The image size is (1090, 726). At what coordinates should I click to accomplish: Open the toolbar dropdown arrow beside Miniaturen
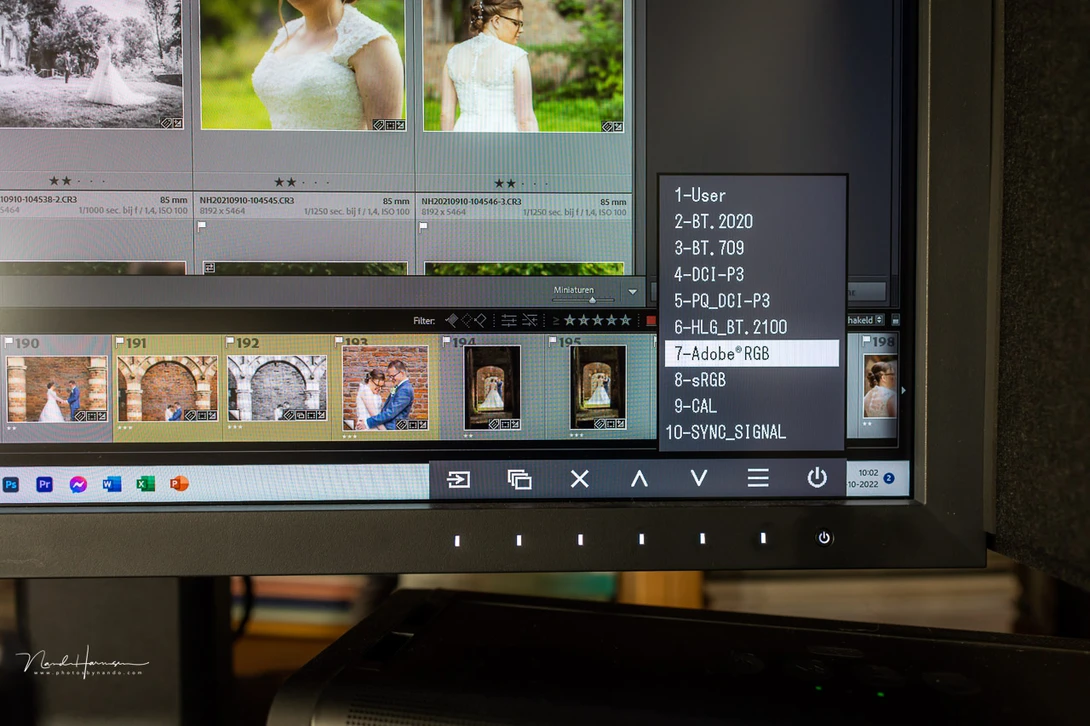tap(633, 292)
